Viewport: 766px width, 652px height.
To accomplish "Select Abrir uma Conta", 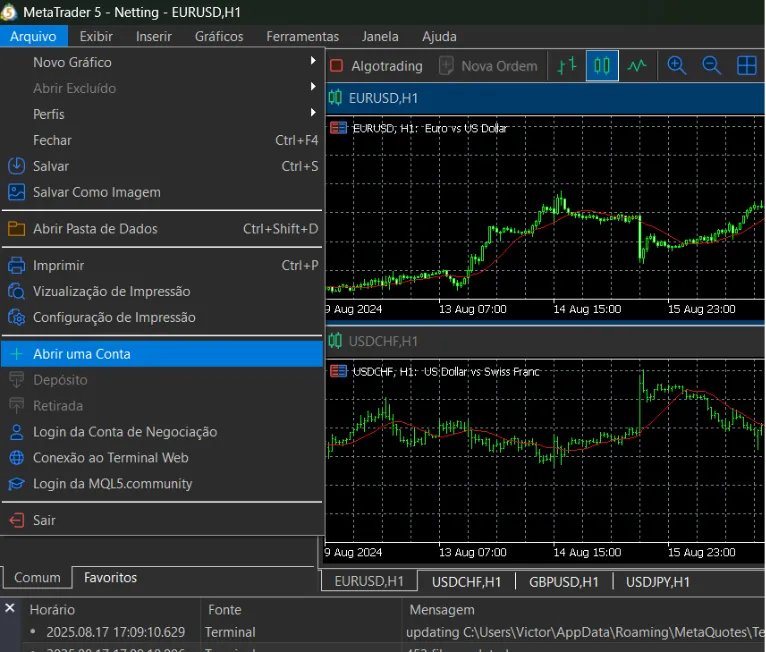I will pos(162,354).
